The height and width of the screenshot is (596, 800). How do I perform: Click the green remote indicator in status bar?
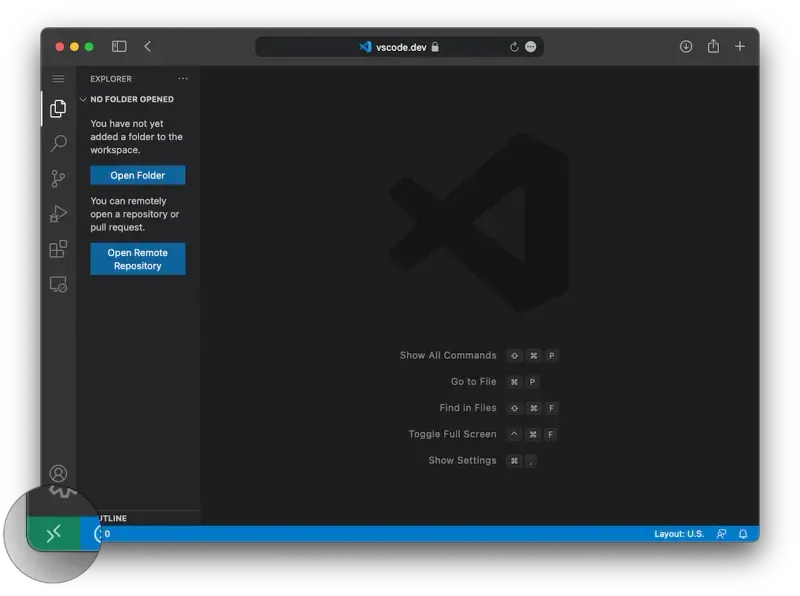tap(54, 534)
